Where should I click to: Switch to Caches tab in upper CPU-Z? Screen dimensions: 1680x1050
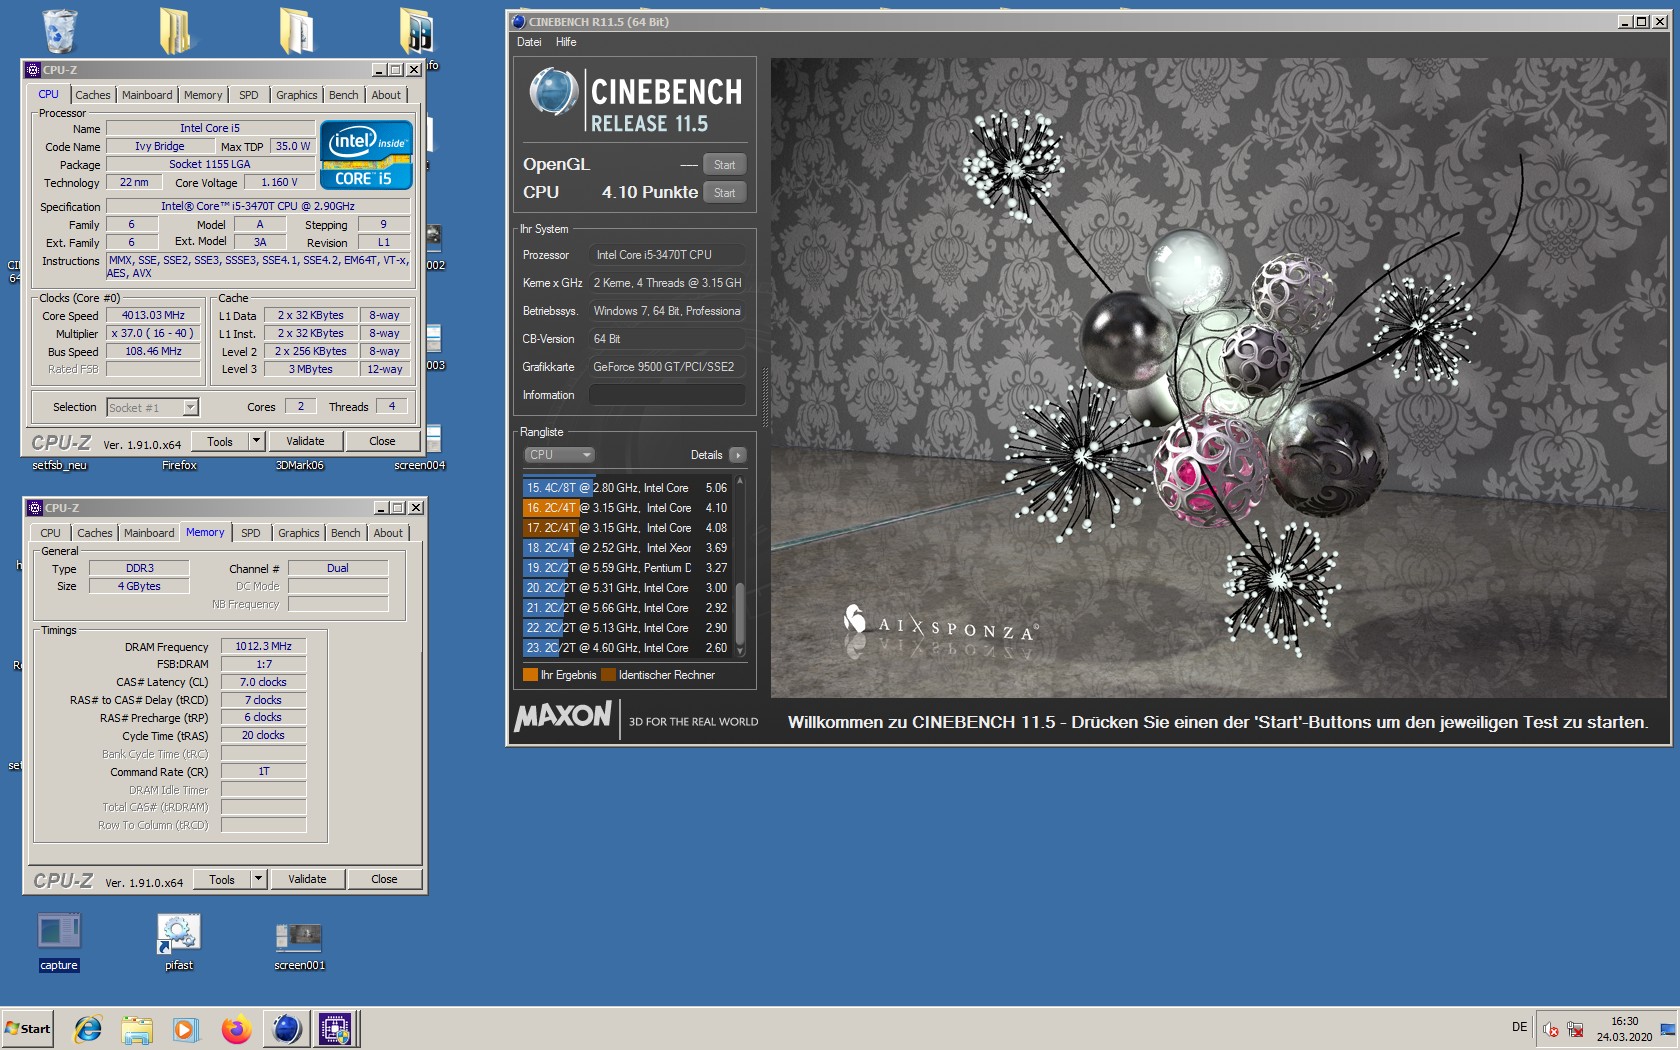pos(93,95)
